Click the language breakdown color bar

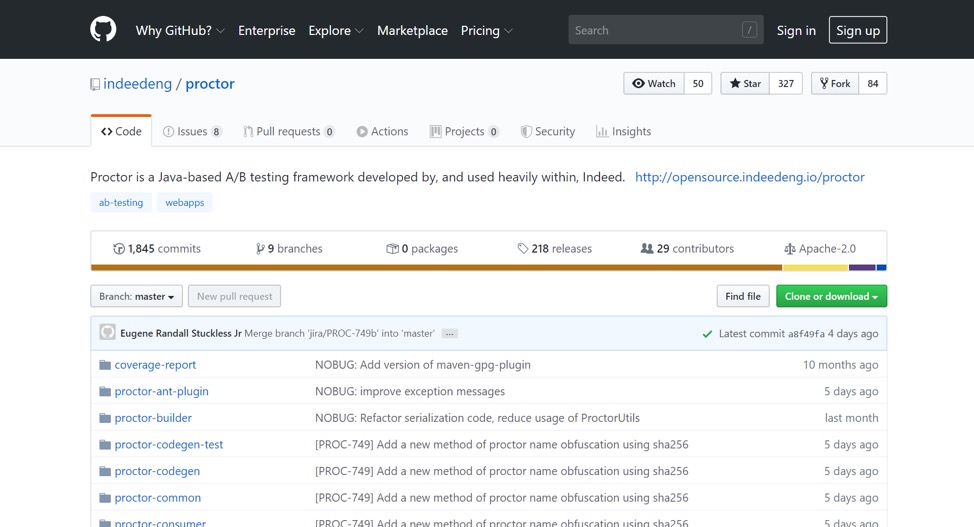click(x=489, y=267)
